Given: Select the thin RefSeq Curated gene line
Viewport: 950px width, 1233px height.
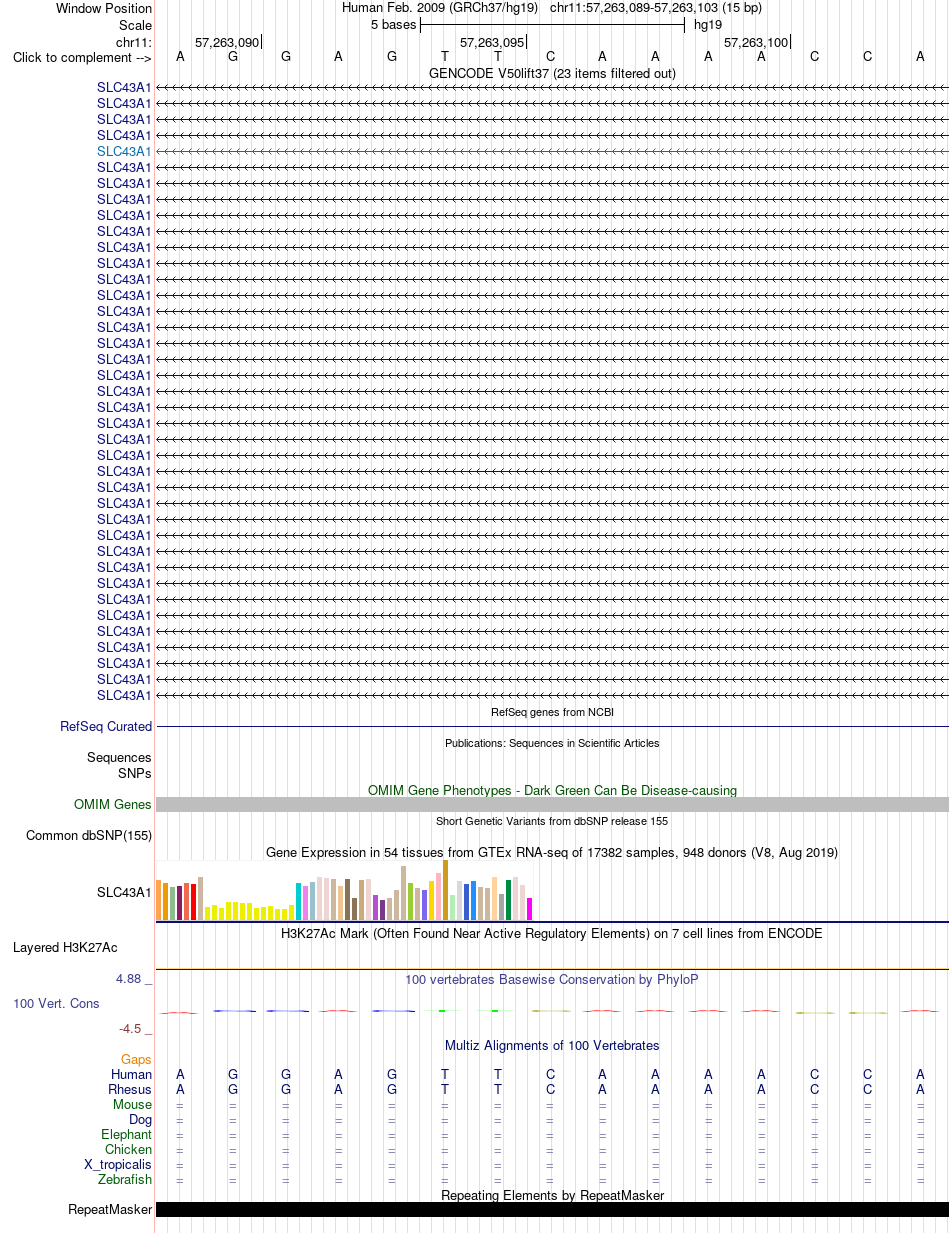Looking at the screenshot, I should pos(552,727).
